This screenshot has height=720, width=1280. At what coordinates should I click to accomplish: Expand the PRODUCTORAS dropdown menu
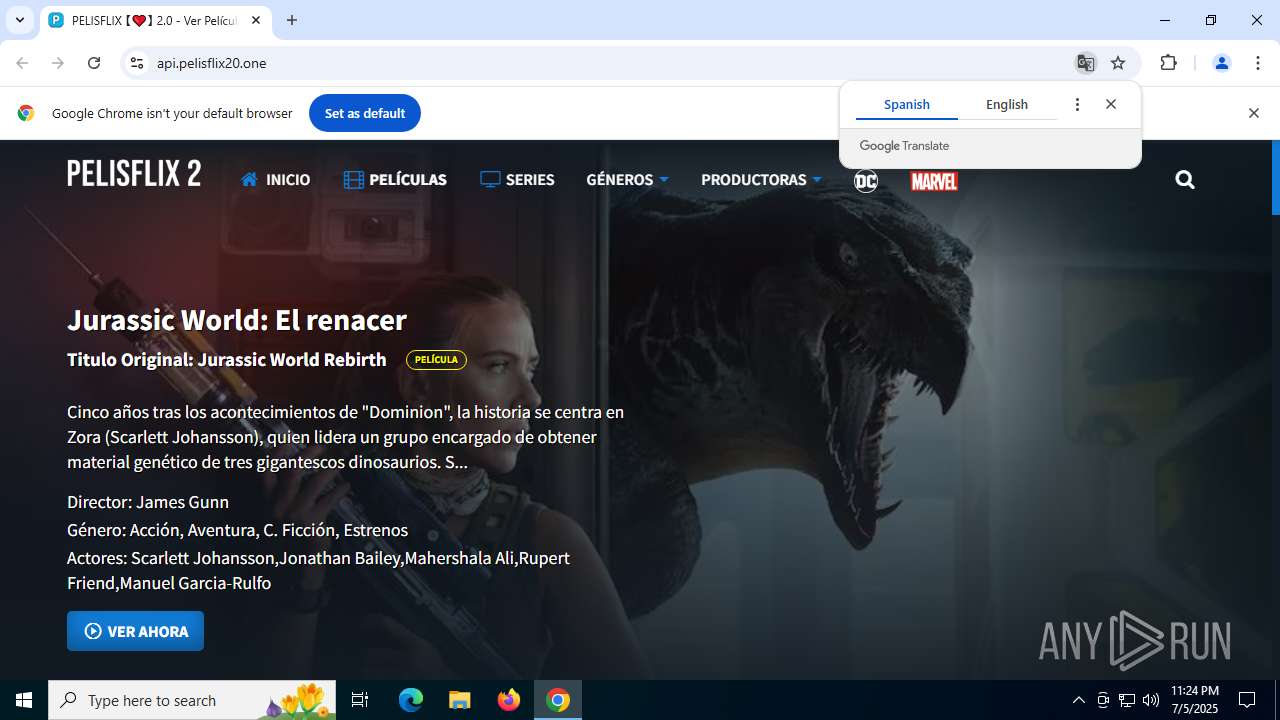(x=761, y=180)
